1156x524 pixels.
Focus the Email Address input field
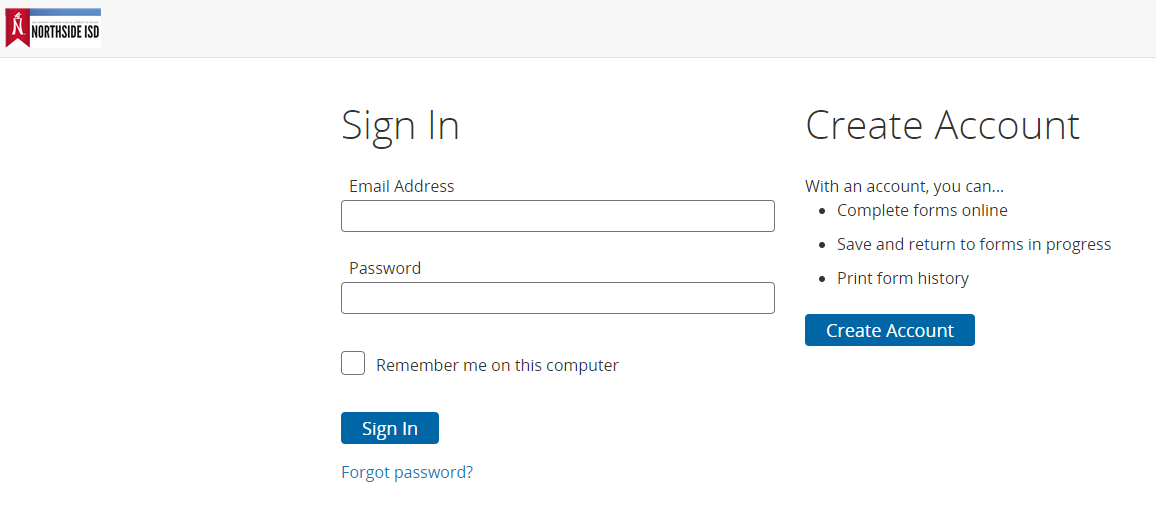click(557, 216)
